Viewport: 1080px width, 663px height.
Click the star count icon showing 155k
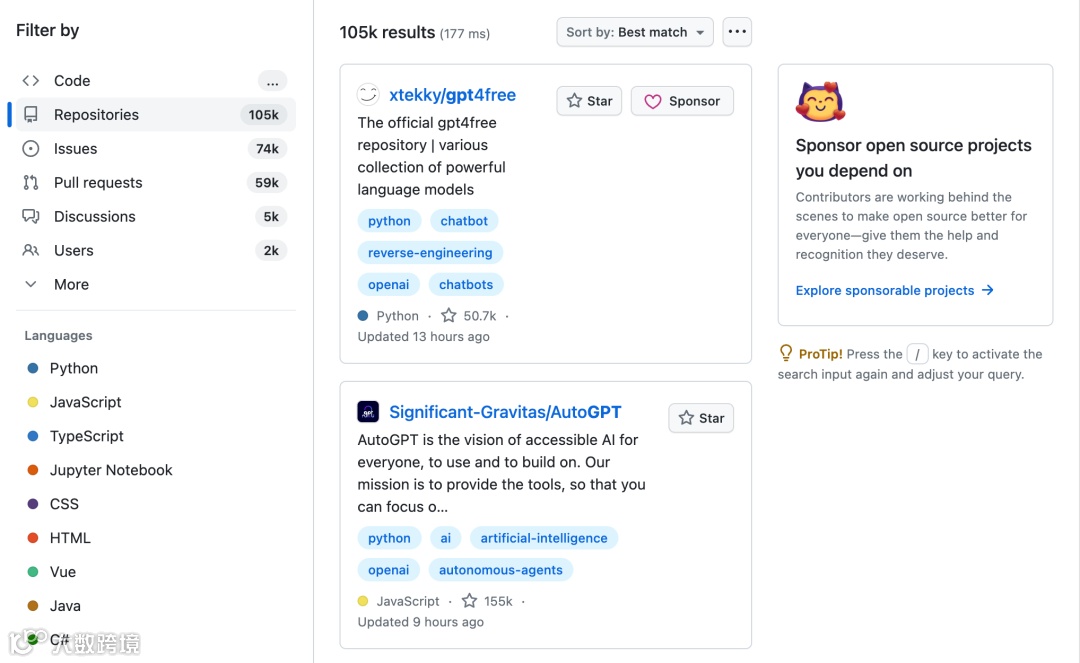coord(469,601)
